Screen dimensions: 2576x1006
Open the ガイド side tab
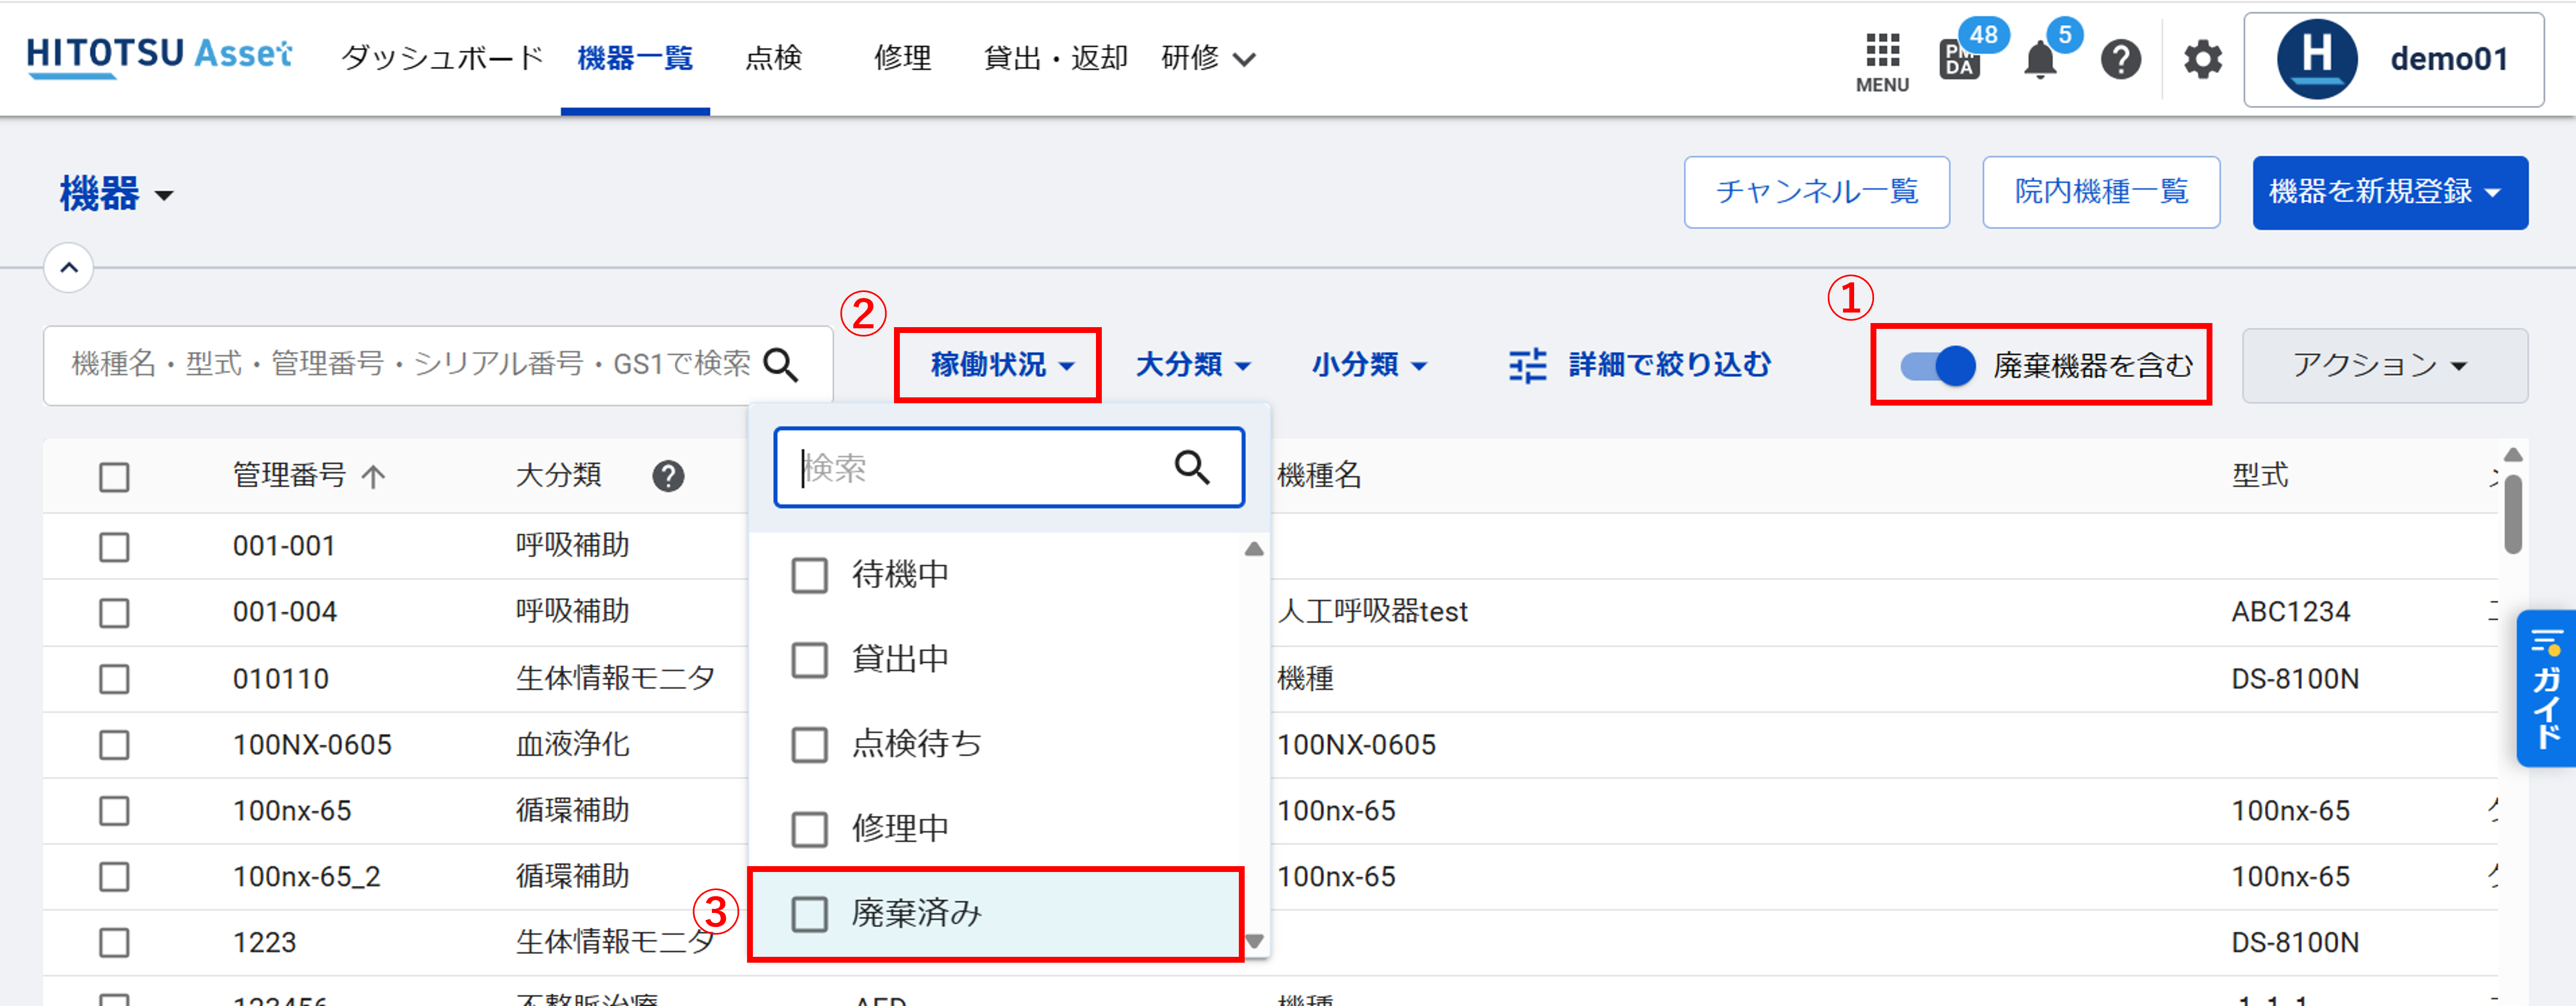2545,689
